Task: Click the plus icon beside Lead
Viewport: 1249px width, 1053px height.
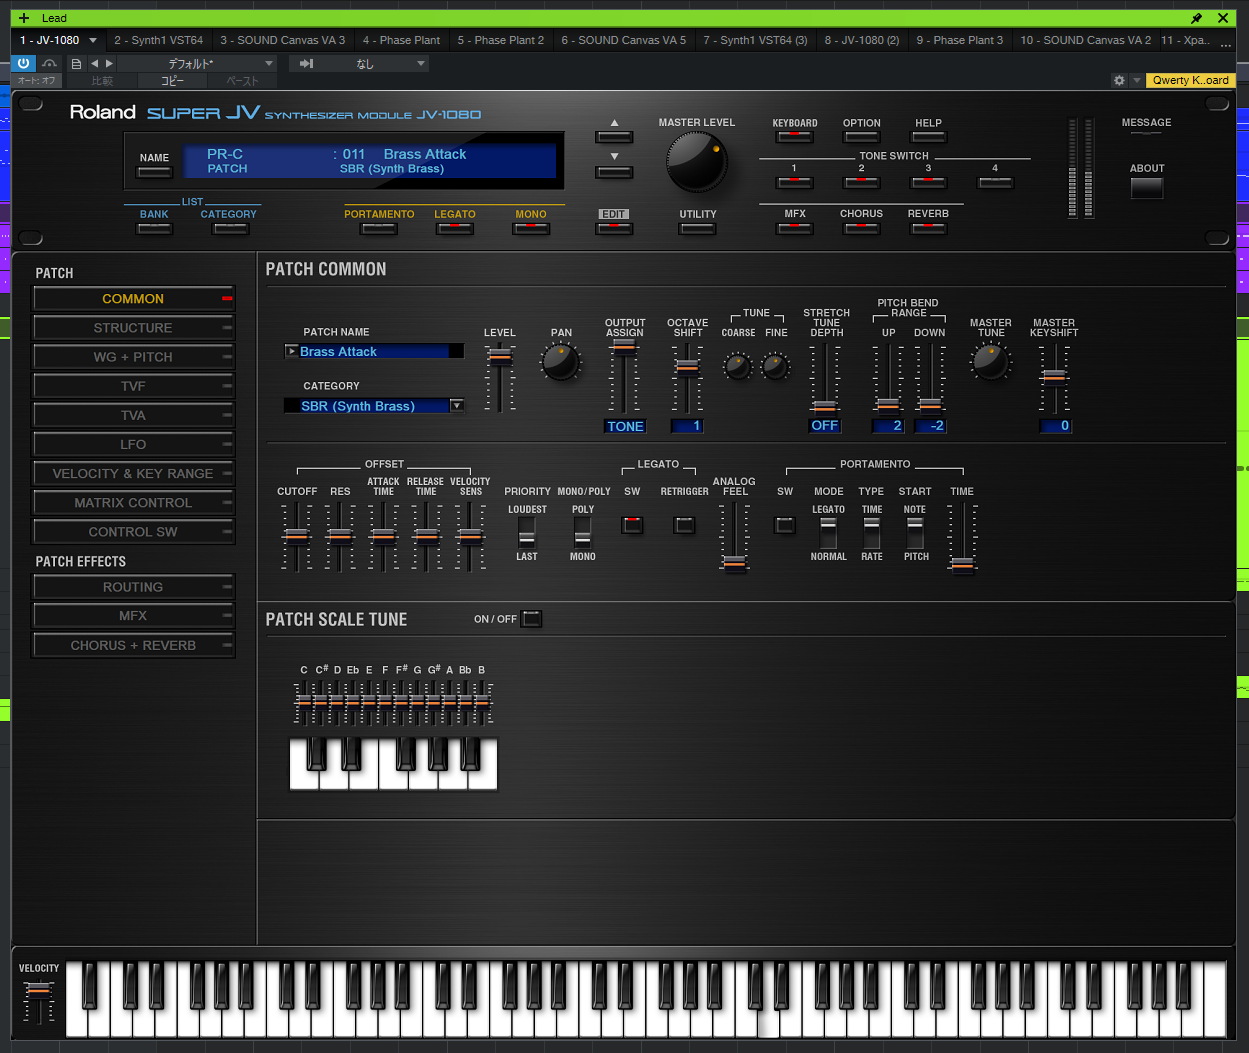Action: (x=24, y=18)
